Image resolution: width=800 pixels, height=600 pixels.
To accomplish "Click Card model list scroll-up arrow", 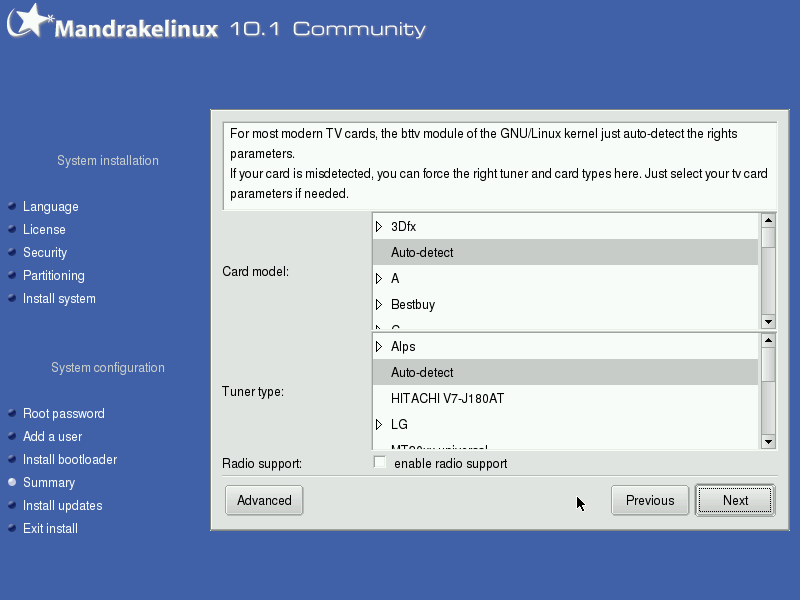I will tap(768, 220).
